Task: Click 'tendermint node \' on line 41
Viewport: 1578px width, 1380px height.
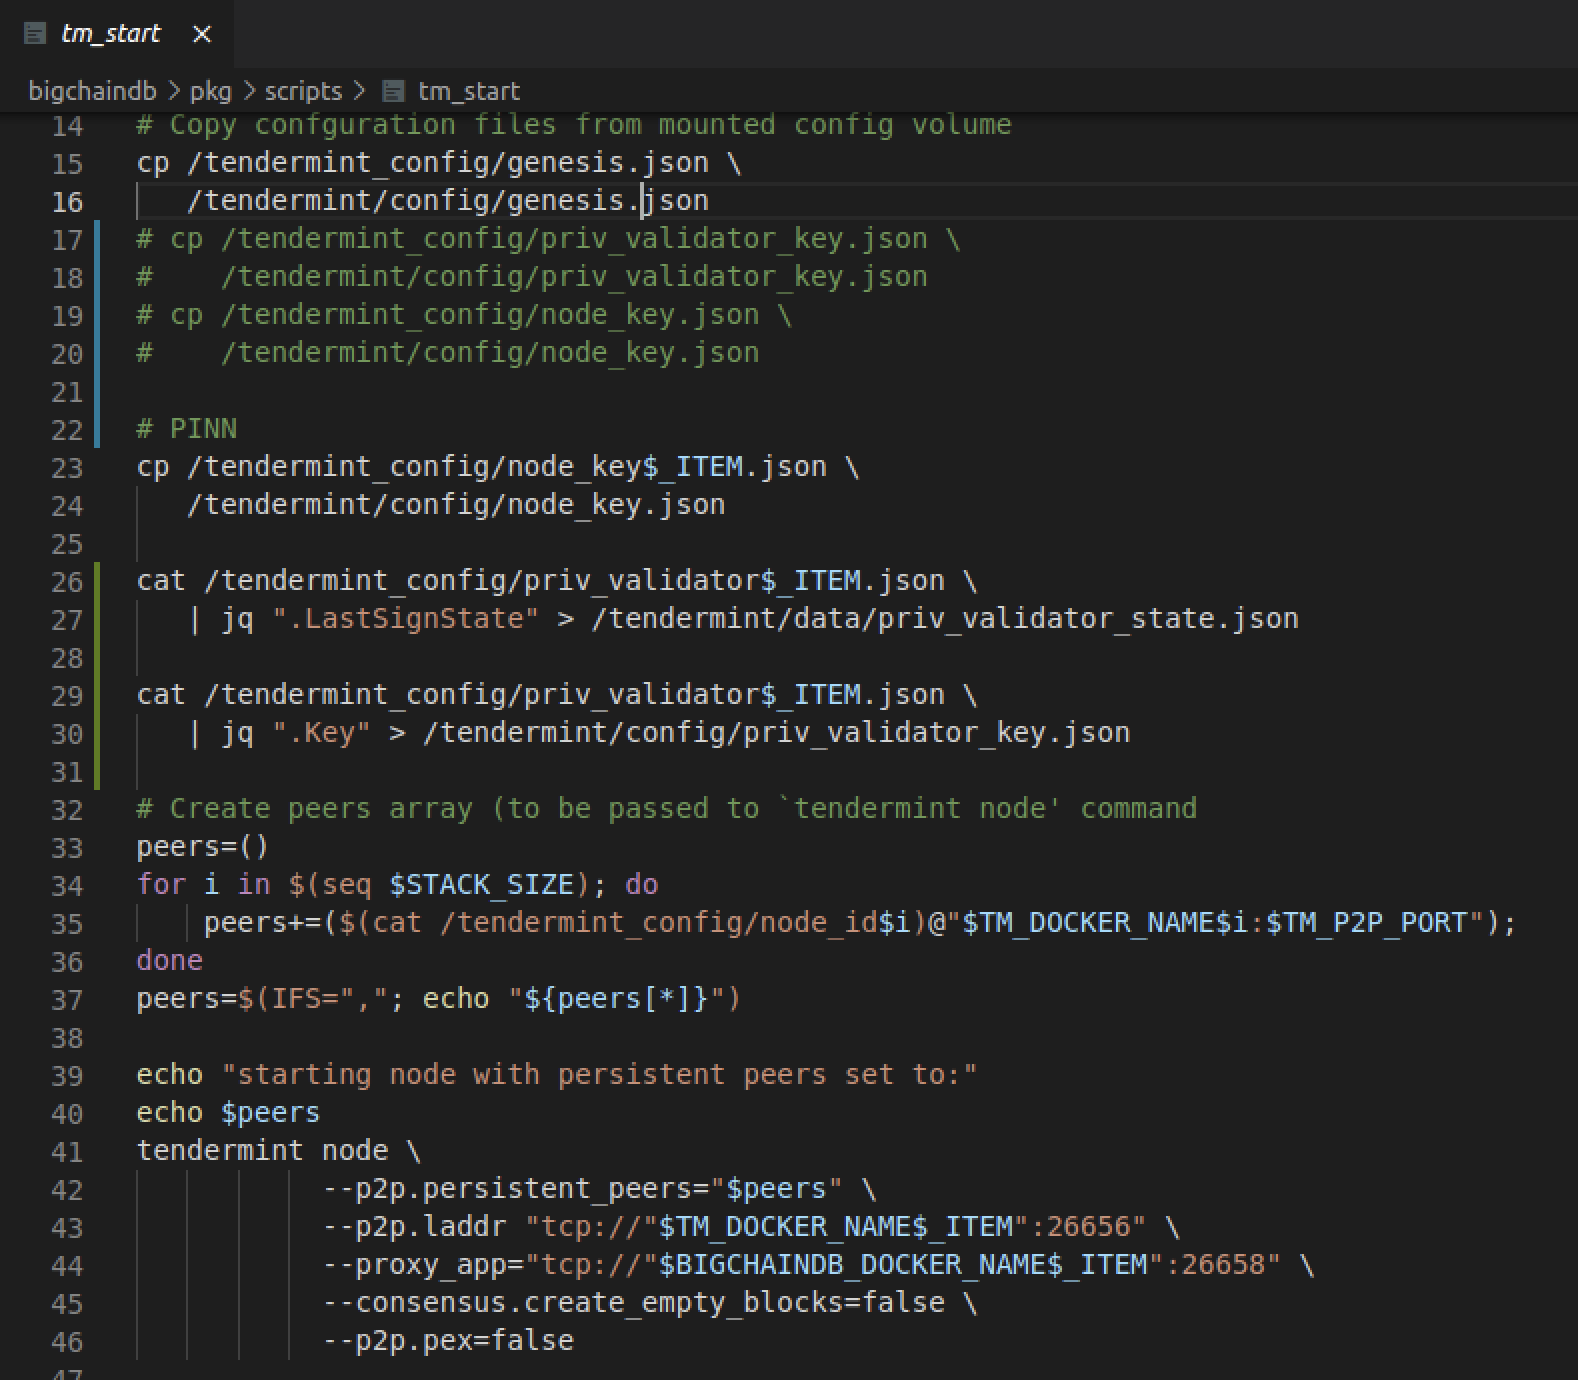Action: (279, 1151)
